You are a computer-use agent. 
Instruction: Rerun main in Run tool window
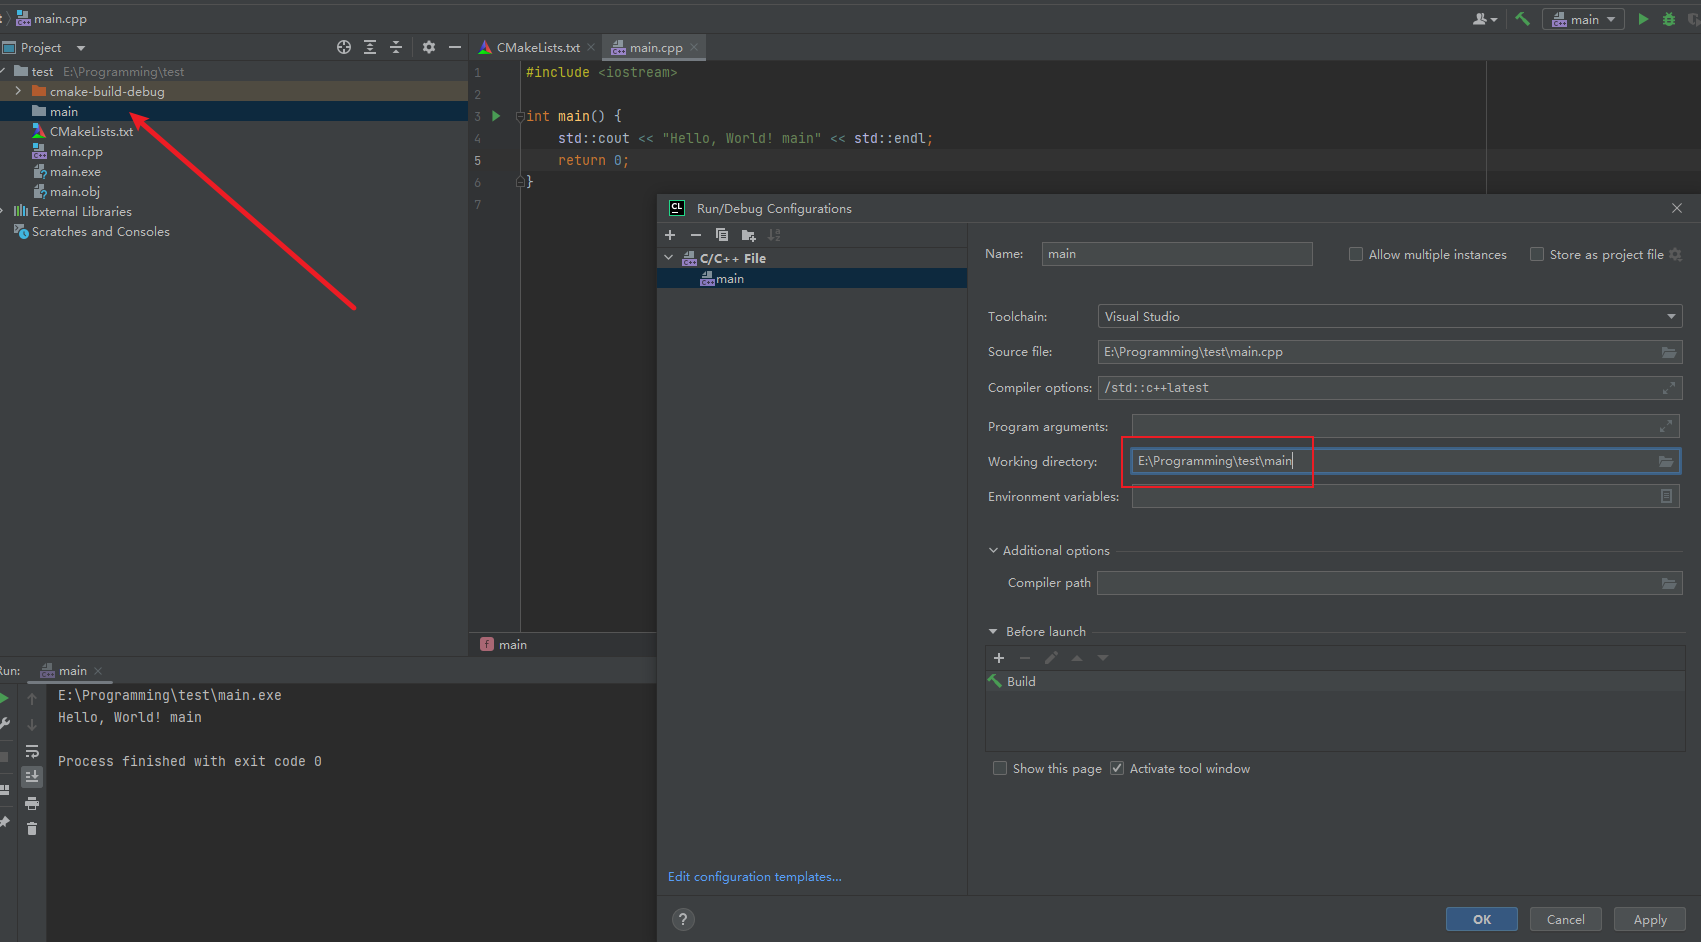tap(5, 698)
